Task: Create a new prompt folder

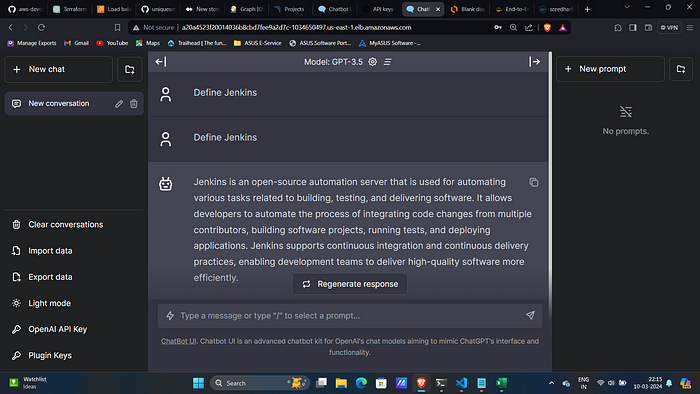Action: point(681,69)
